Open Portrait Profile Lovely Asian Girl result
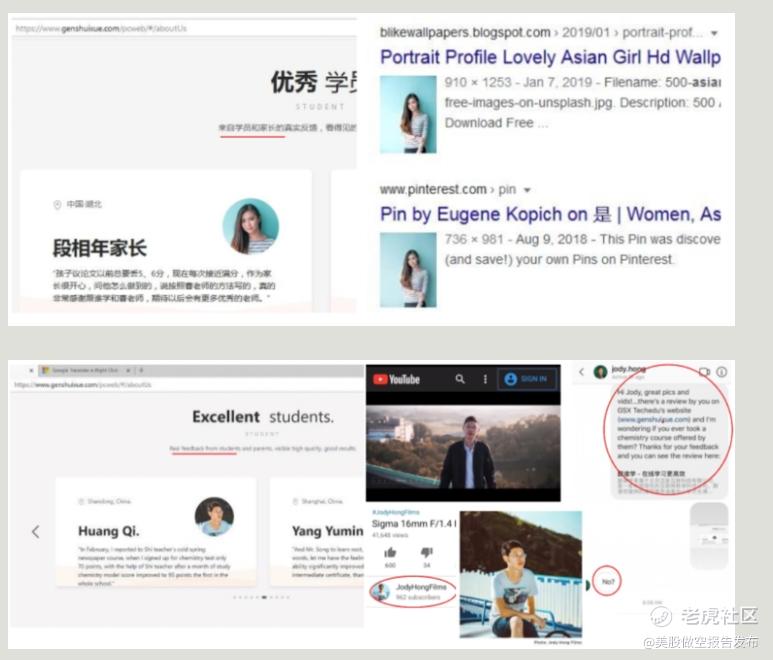Viewport: 773px width, 660px height. click(x=550, y=57)
